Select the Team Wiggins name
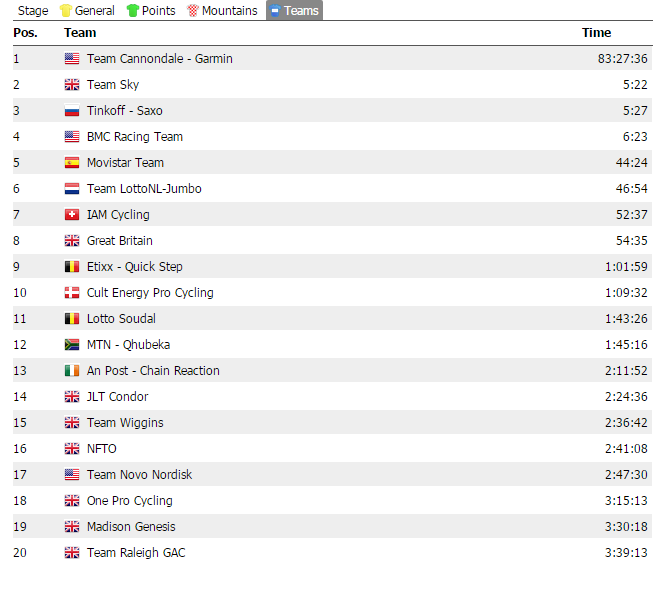The image size is (664, 597). click(125, 423)
